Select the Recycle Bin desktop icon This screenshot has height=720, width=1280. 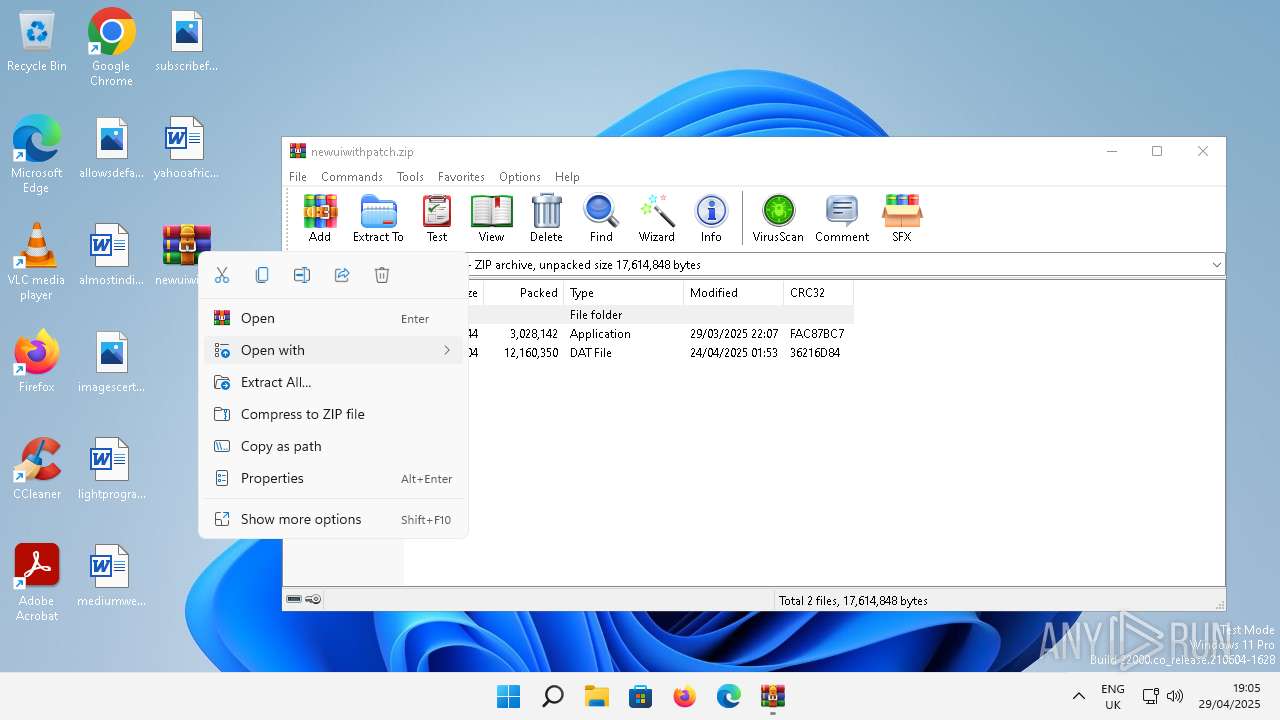tap(37, 42)
